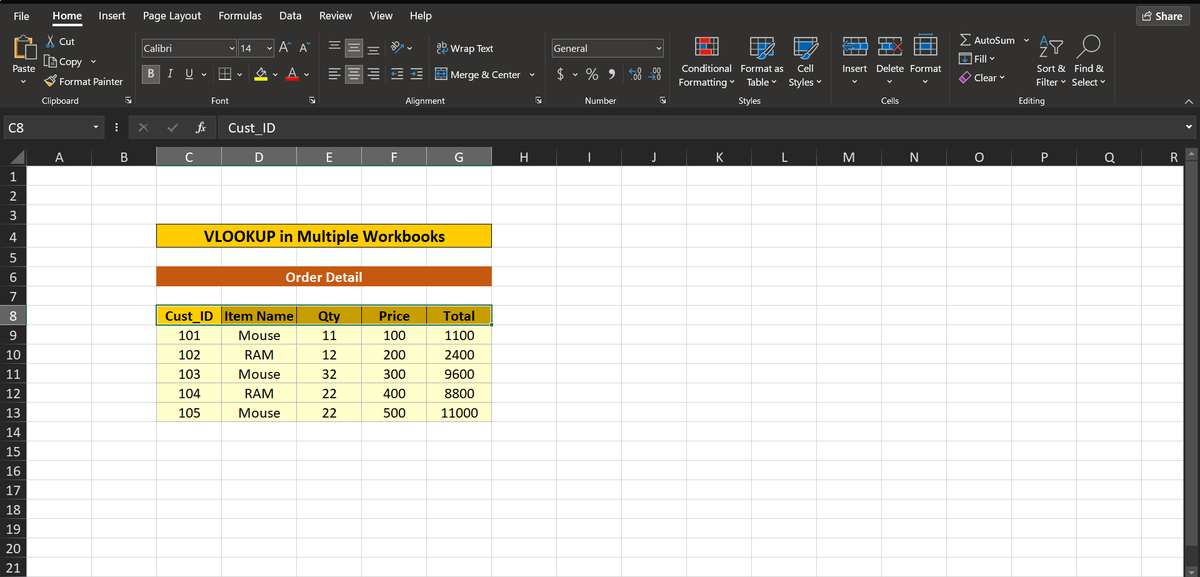The height and width of the screenshot is (577, 1200).
Task: Switch to the Insert tab
Action: click(x=112, y=15)
